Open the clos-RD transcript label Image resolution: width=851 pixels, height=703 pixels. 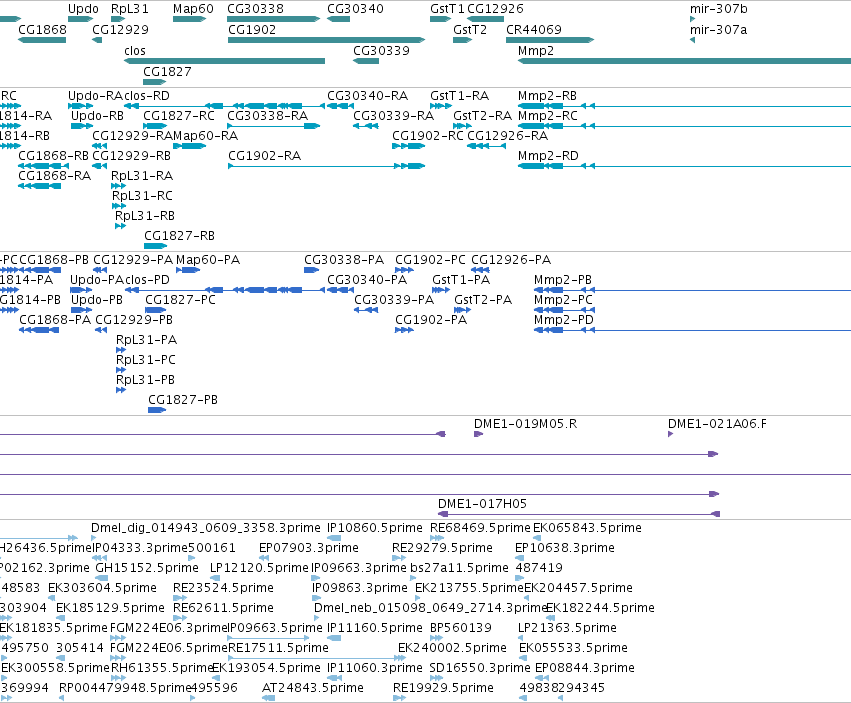[147, 96]
